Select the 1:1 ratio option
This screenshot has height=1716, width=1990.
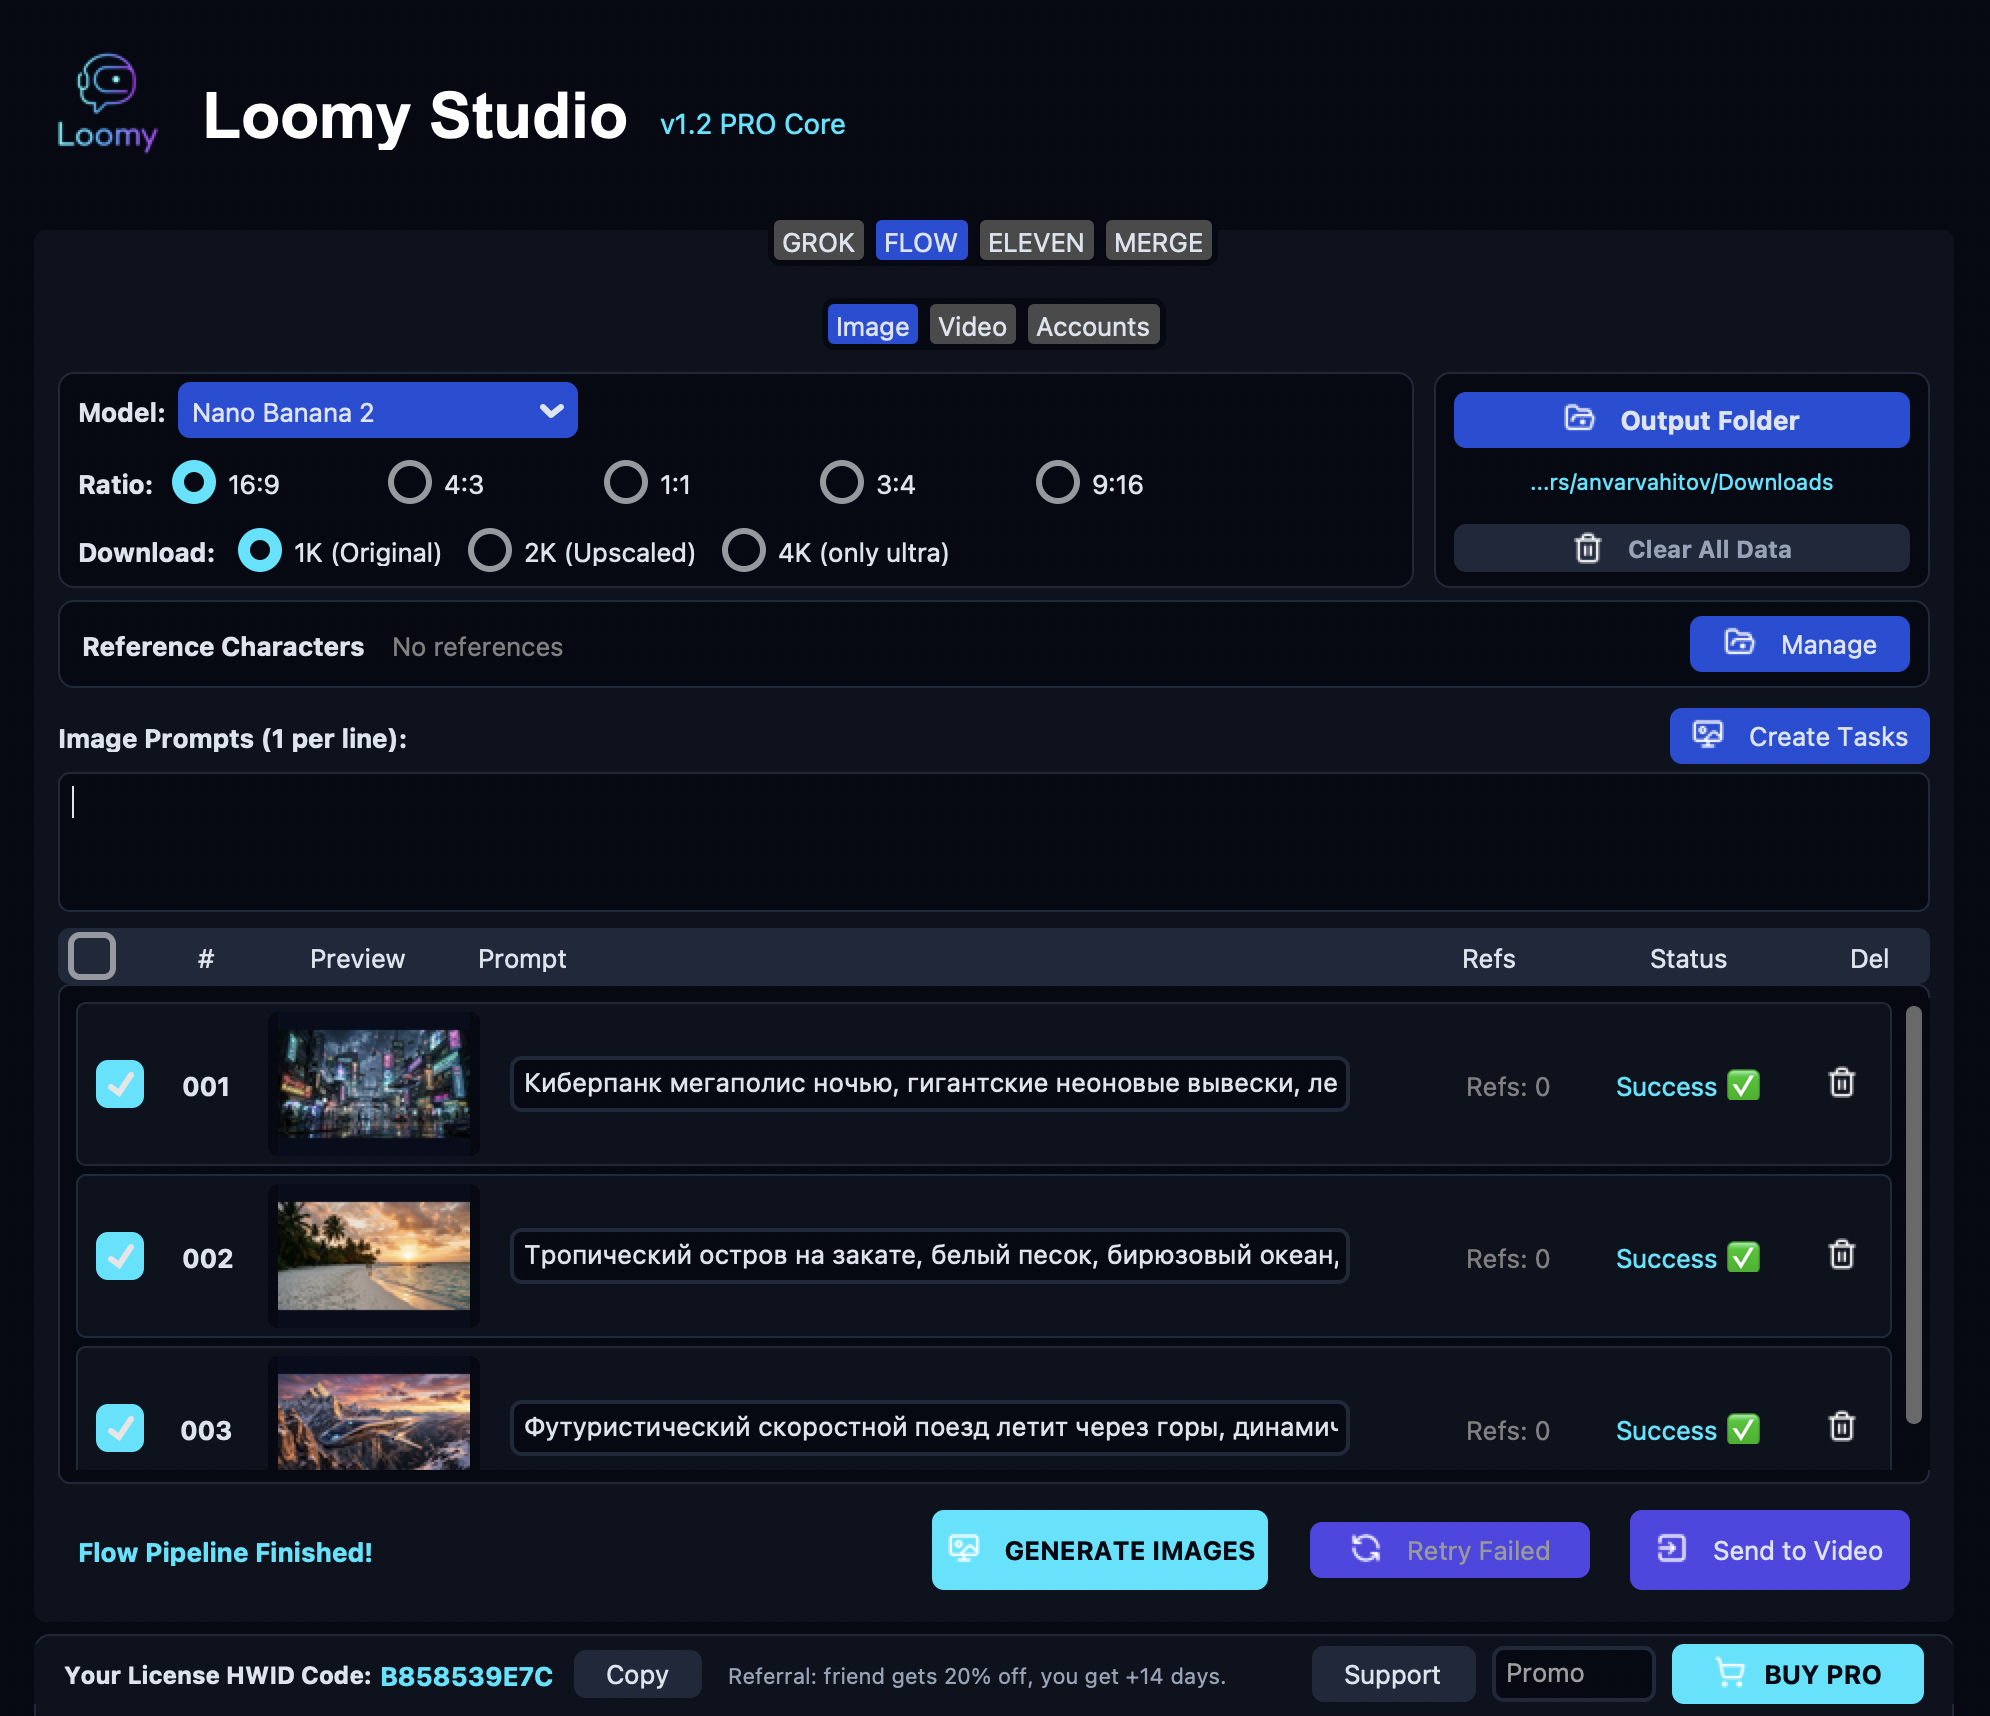(626, 483)
